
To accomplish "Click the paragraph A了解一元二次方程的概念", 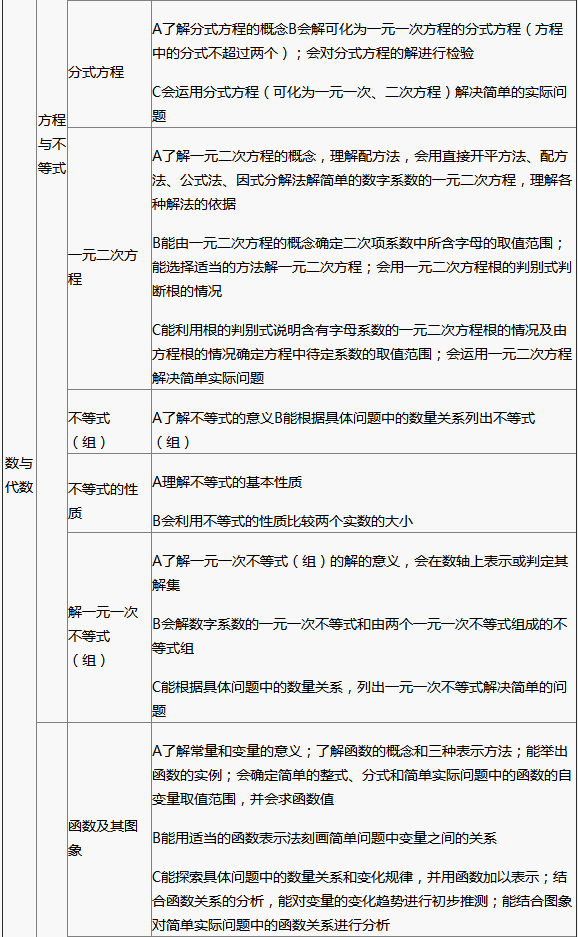I will coord(362,180).
